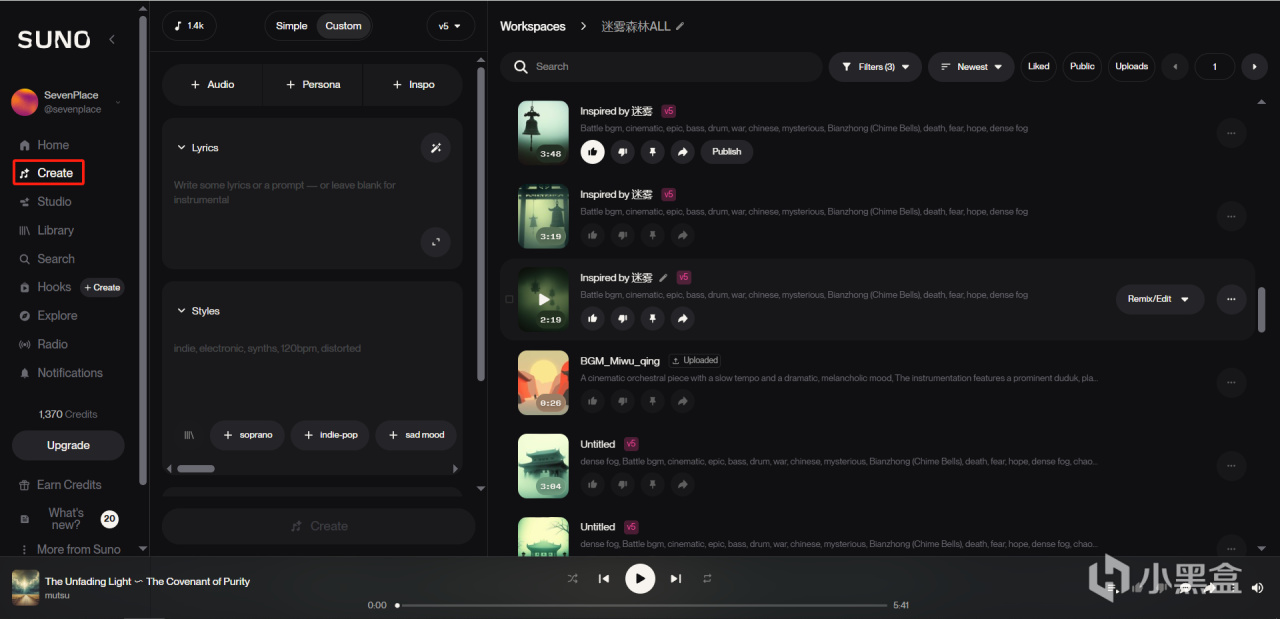Open the Filters (3) dropdown
This screenshot has height=619, width=1280.
875,67
